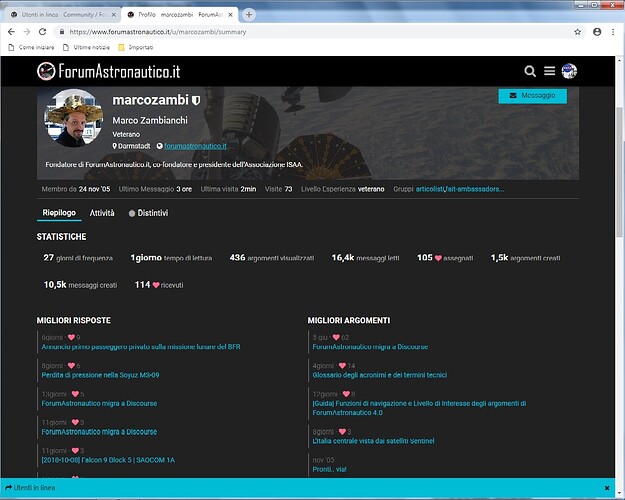Open the Chrome profile account icon
This screenshot has width=625, height=500.
point(597,32)
